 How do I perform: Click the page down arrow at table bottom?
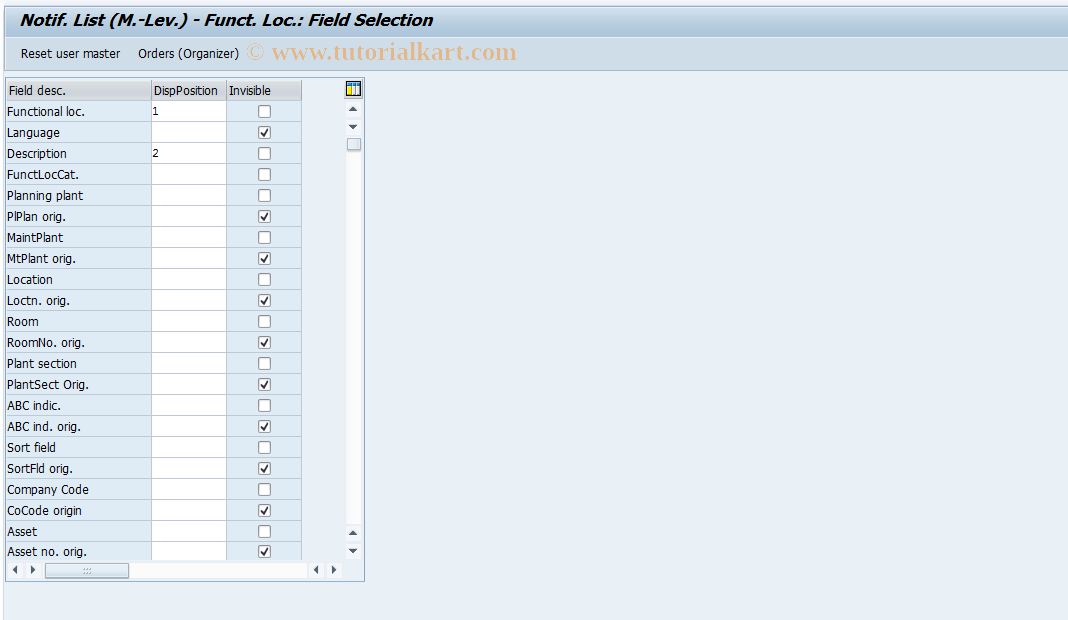[353, 551]
